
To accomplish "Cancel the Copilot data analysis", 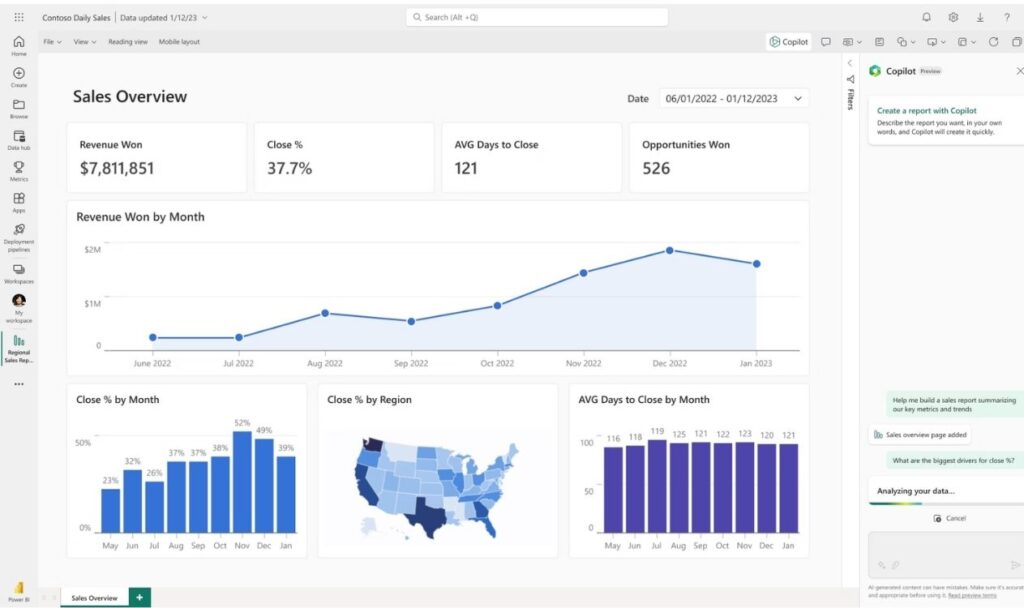I will [x=950, y=518].
